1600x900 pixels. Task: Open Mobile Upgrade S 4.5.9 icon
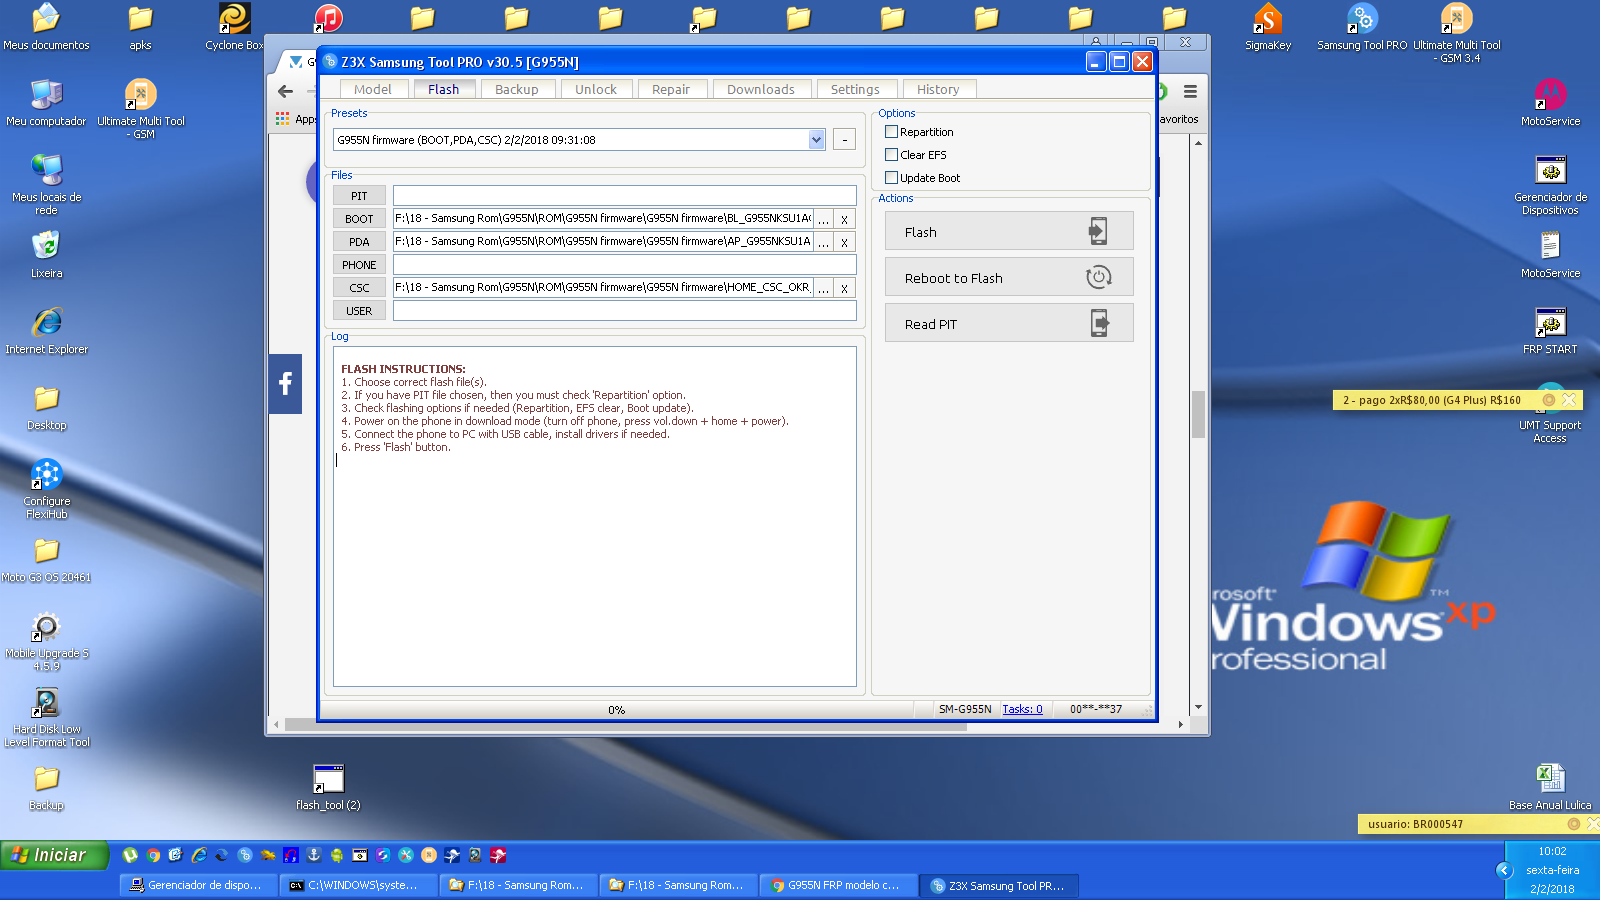pos(46,641)
